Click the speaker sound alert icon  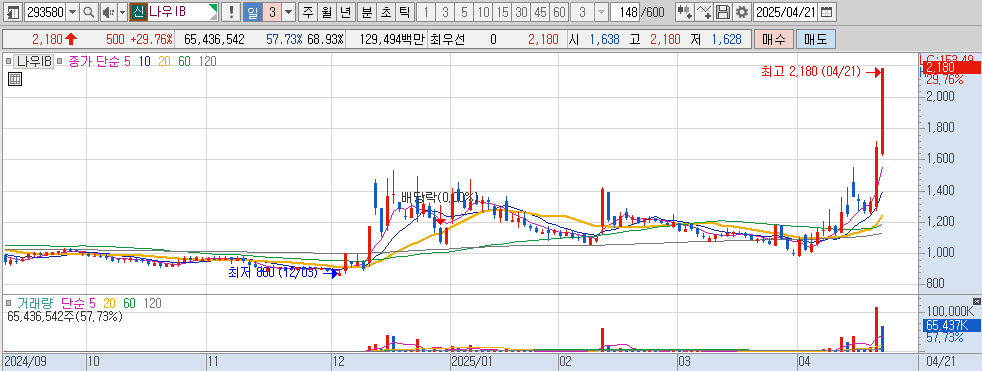108,11
